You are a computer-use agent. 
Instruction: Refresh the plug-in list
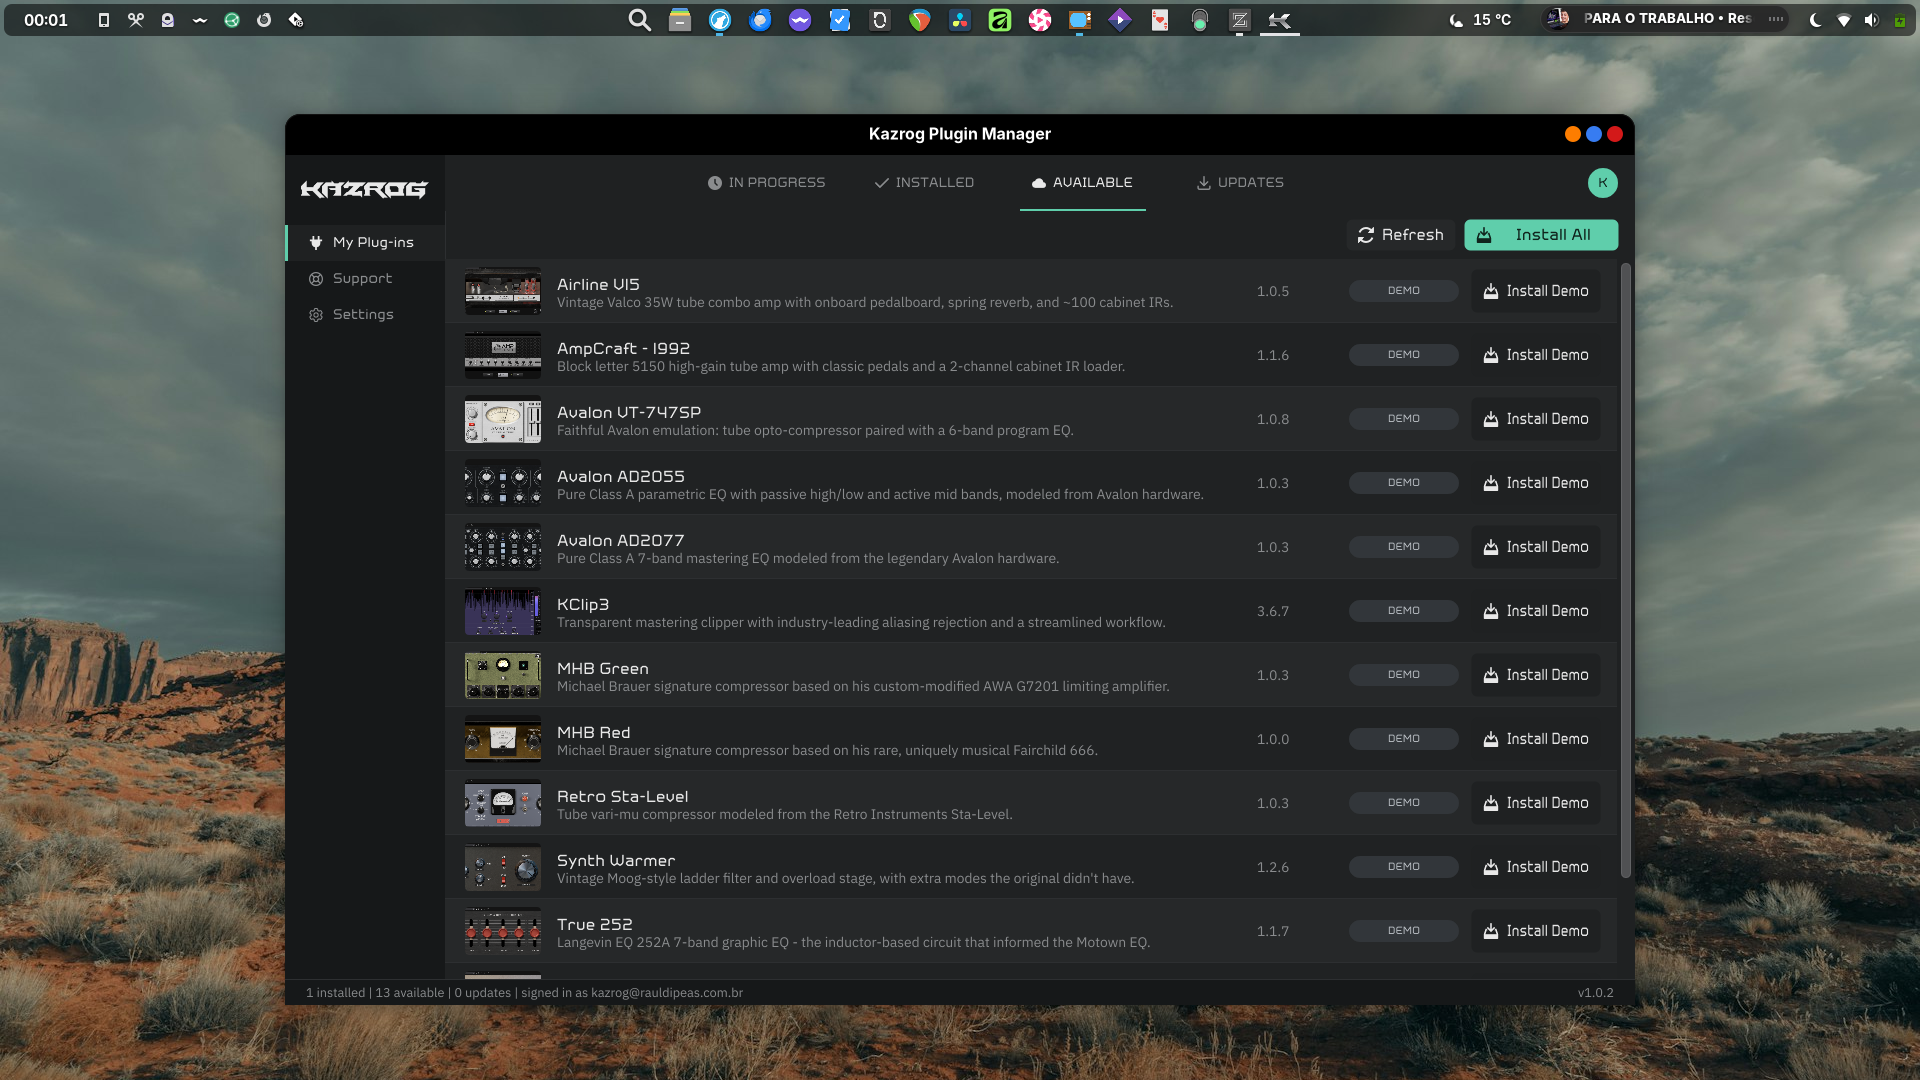click(x=1400, y=235)
